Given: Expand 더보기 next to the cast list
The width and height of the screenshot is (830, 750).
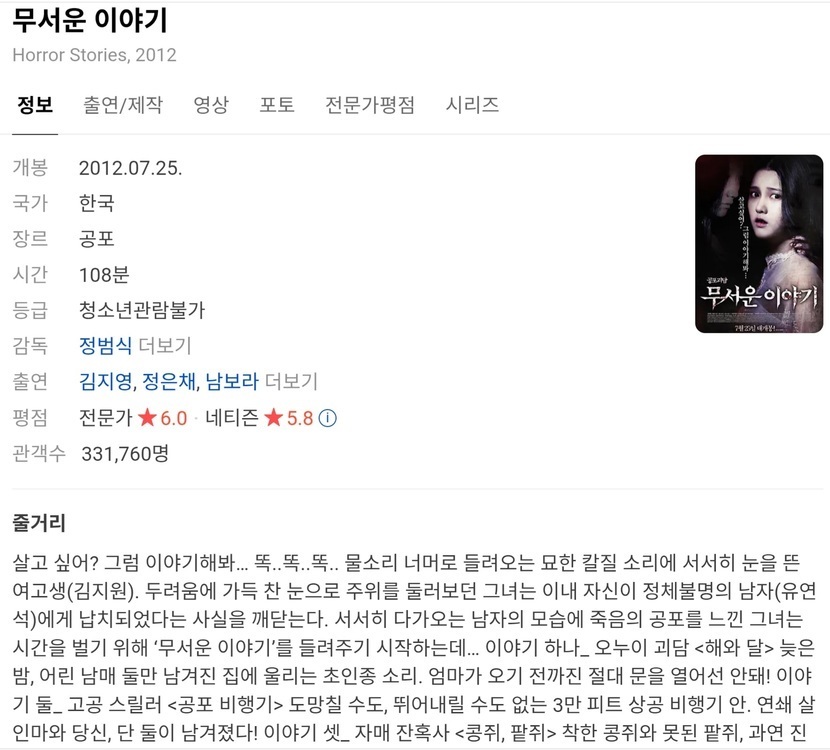Looking at the screenshot, I should point(291,381).
